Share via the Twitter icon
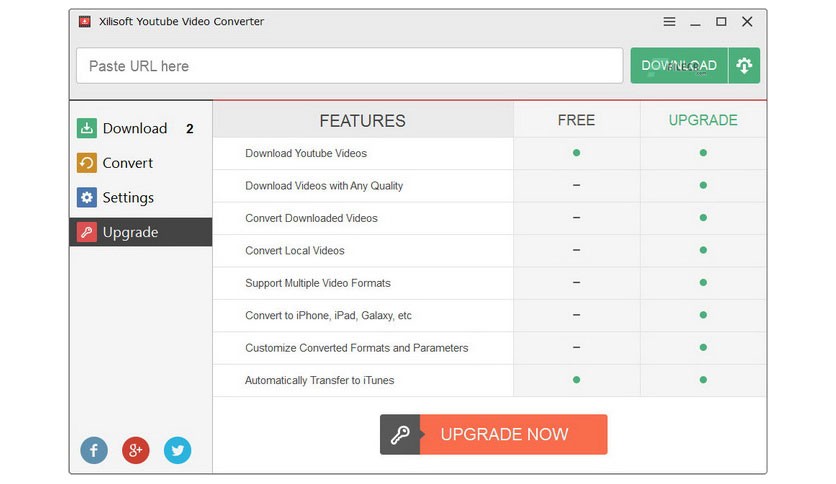The width and height of the screenshot is (836, 484). pos(178,450)
